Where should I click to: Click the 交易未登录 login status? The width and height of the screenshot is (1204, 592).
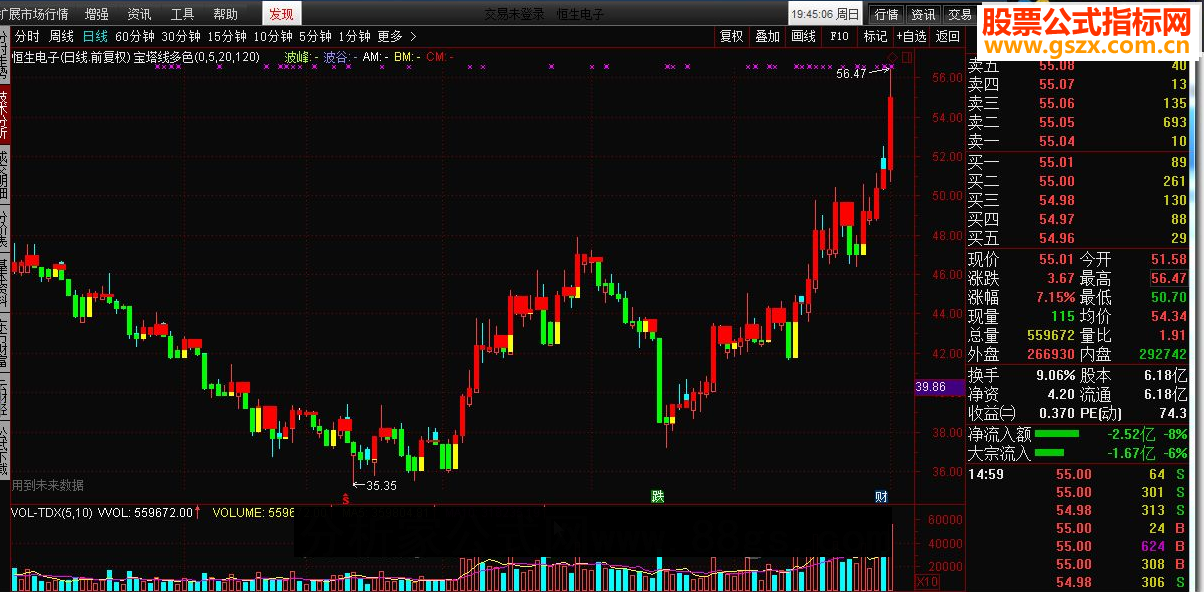pos(517,14)
